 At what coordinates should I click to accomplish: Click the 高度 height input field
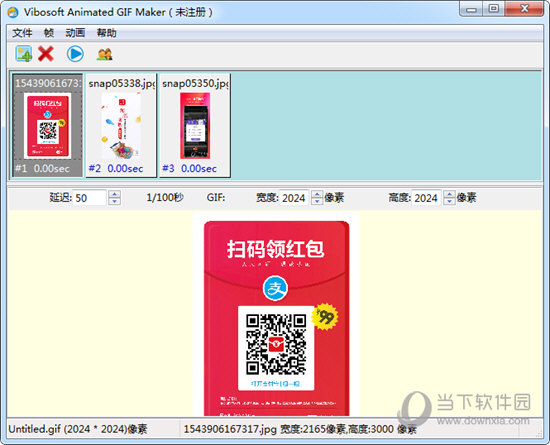(426, 198)
